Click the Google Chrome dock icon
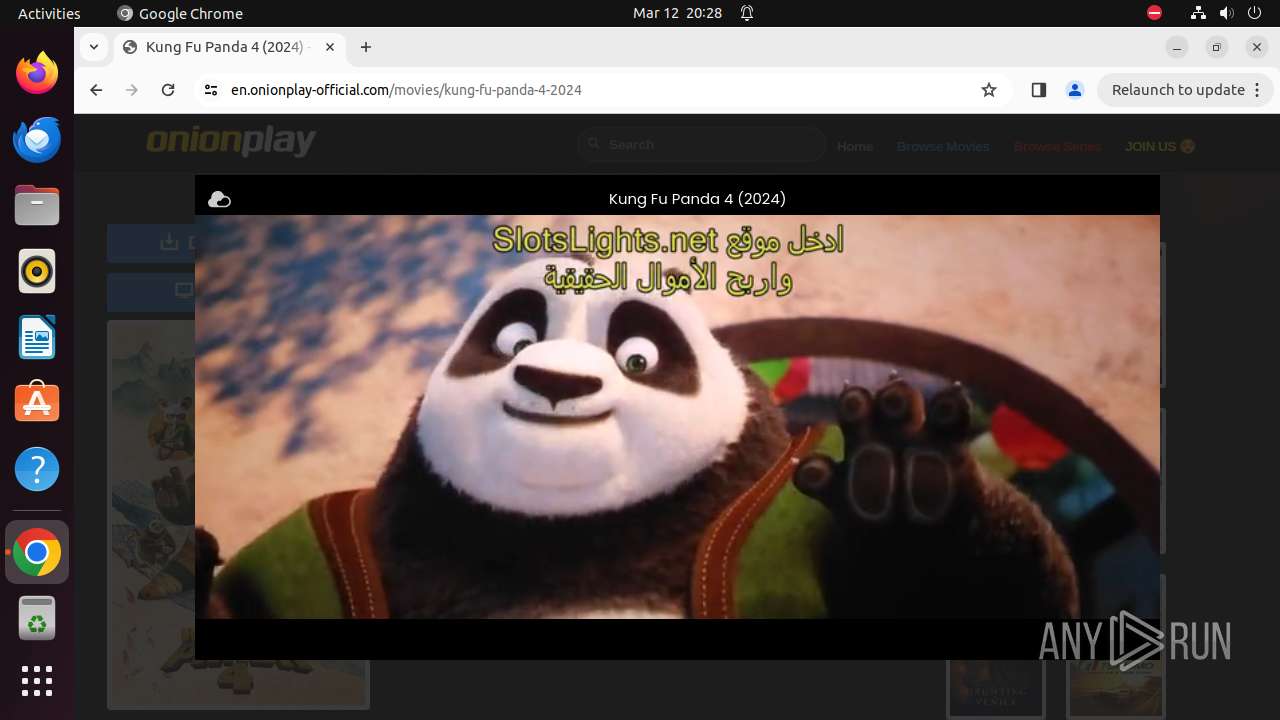This screenshot has width=1280, height=720. [x=37, y=552]
